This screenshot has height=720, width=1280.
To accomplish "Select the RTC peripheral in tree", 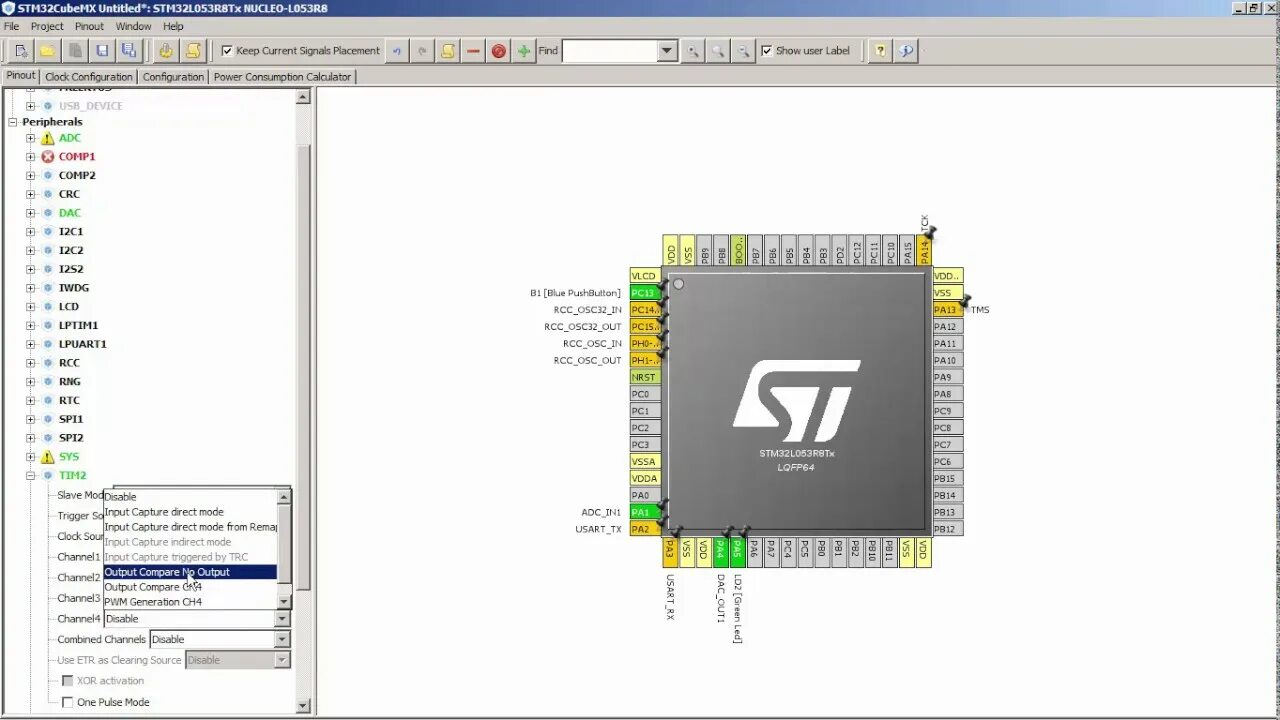I will click(69, 401).
